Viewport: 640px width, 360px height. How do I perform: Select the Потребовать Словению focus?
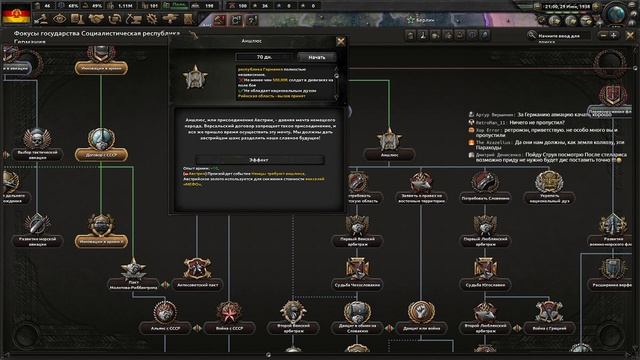485,187
